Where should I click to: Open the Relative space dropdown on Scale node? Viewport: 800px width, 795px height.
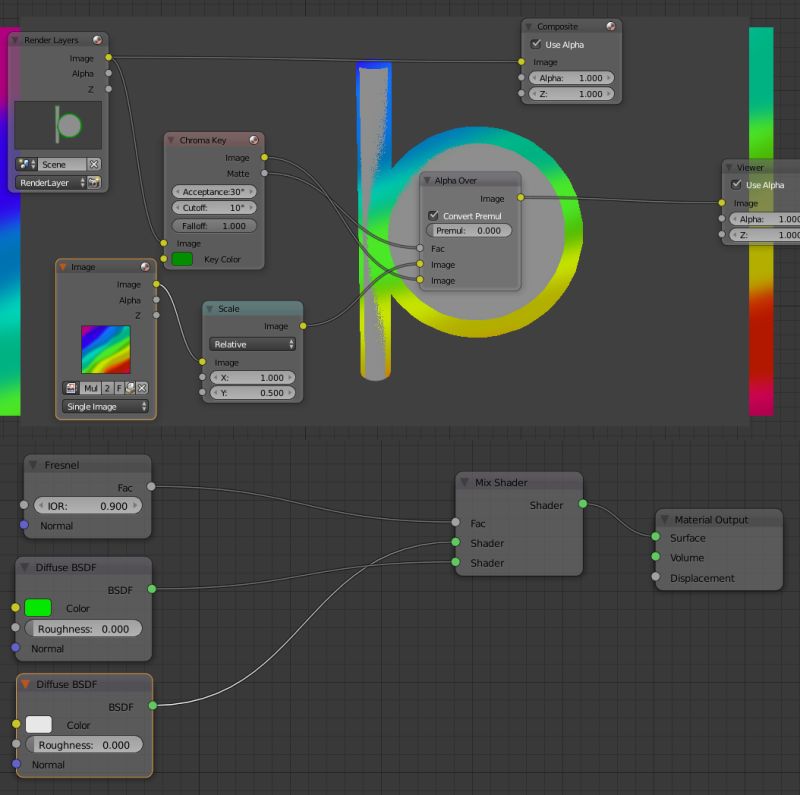pyautogui.click(x=251, y=343)
